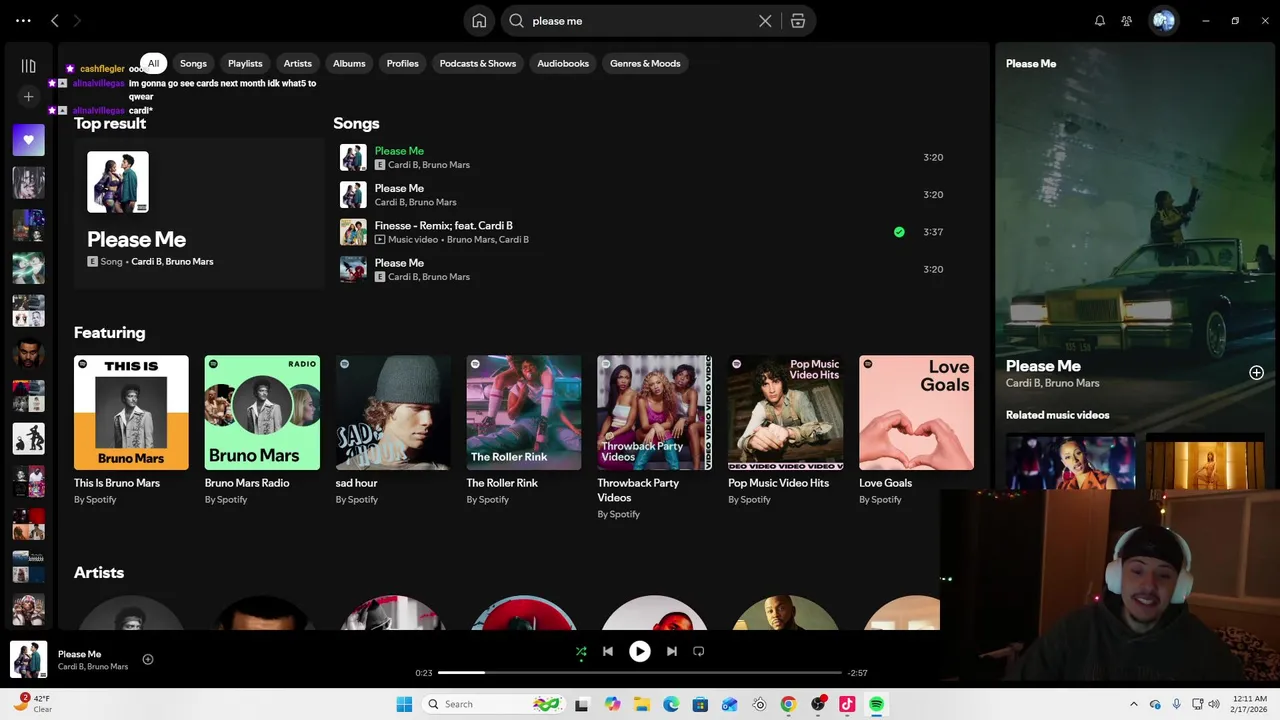Open Task View from the taskbar
Screen dimensions: 1280x720
tap(582, 704)
